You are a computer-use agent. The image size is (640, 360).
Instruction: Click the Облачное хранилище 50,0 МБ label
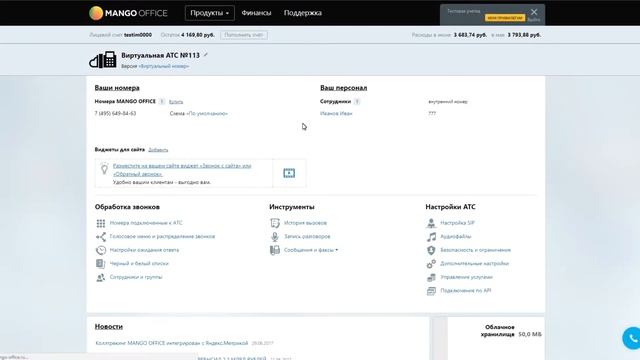tap(511, 331)
